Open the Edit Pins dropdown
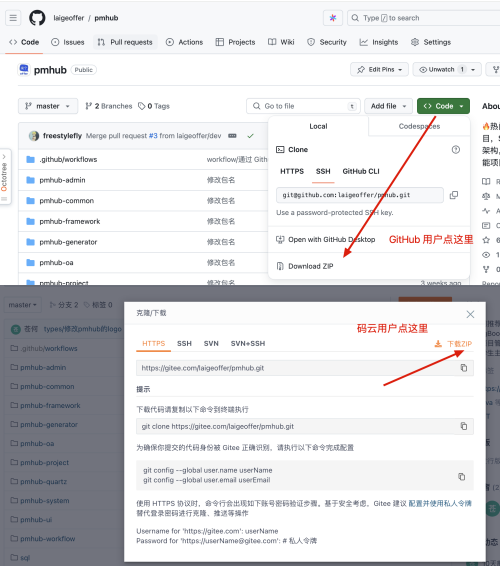This screenshot has height=566, width=500. point(379,69)
